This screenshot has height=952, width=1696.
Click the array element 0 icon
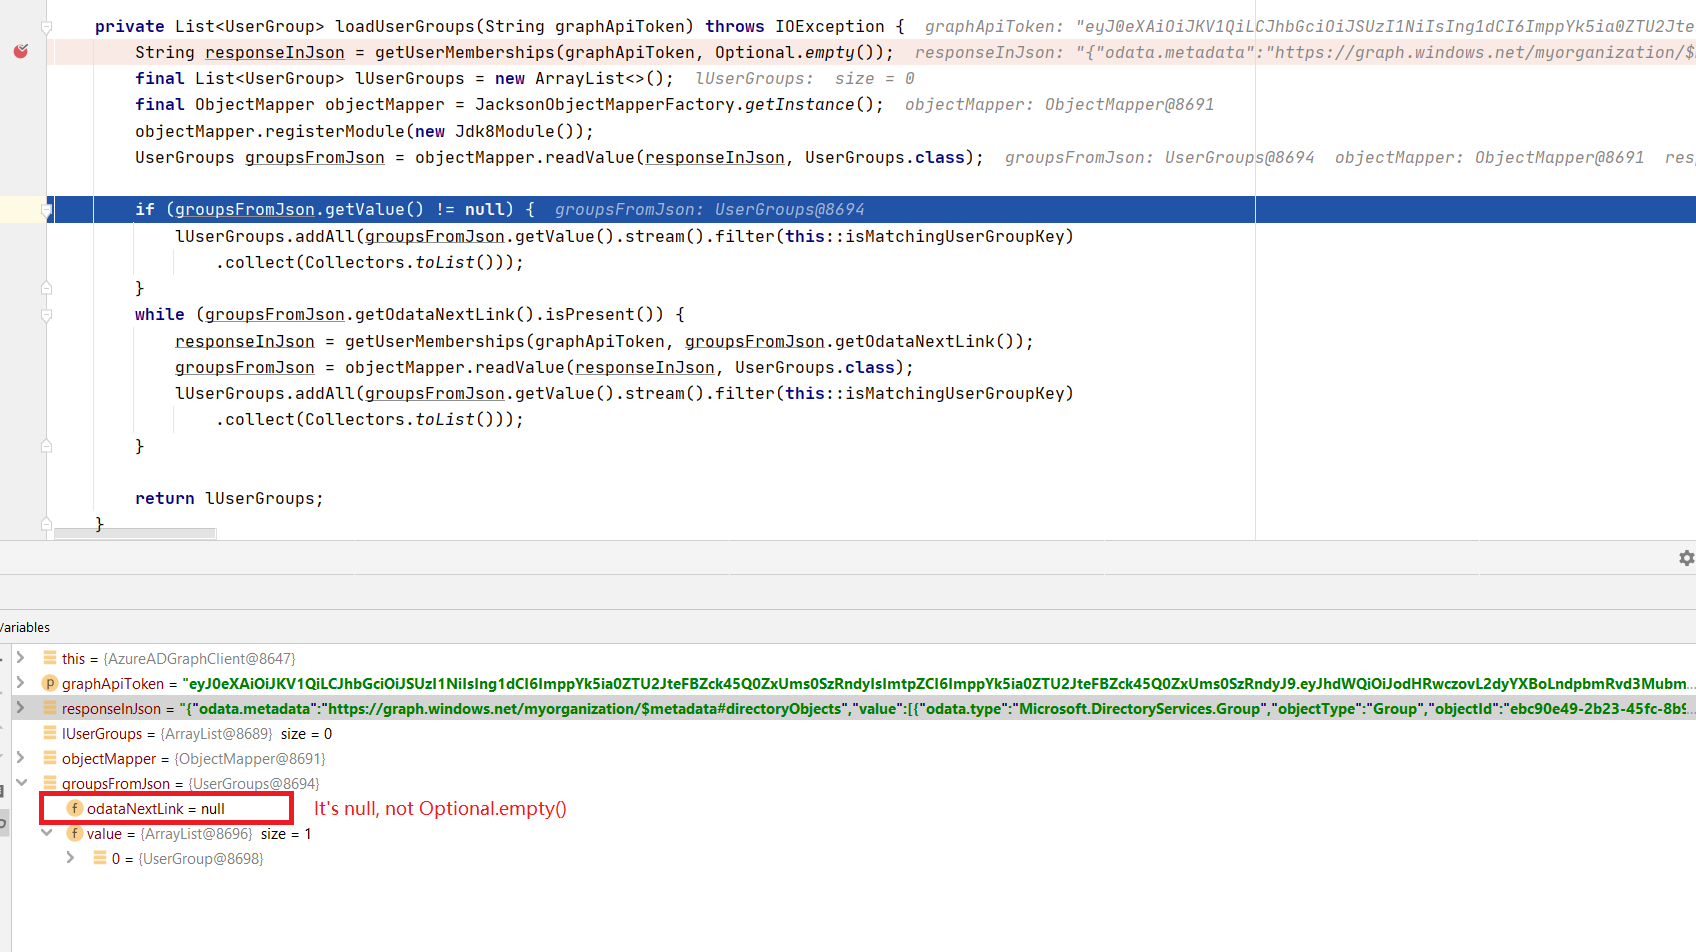(x=100, y=858)
